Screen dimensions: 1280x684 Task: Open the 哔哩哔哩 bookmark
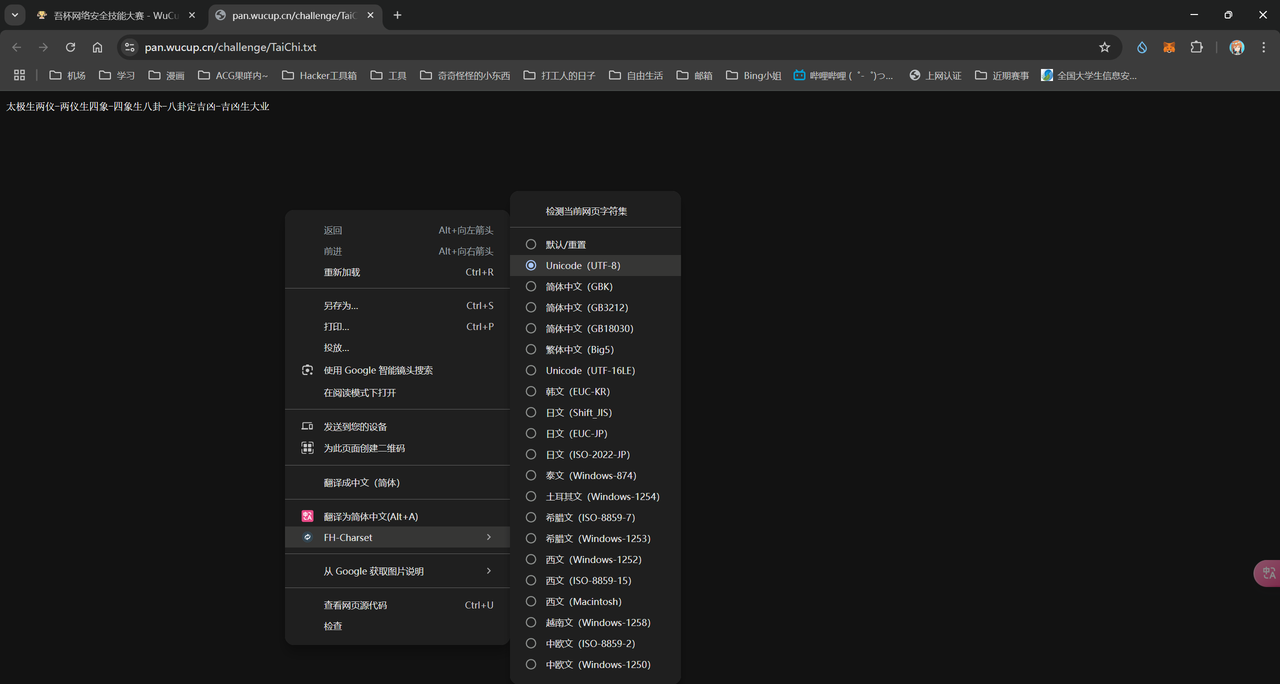844,75
